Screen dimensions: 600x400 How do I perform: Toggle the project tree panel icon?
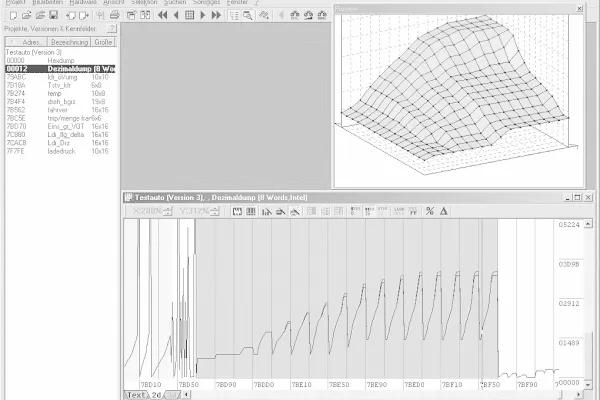click(x=234, y=15)
